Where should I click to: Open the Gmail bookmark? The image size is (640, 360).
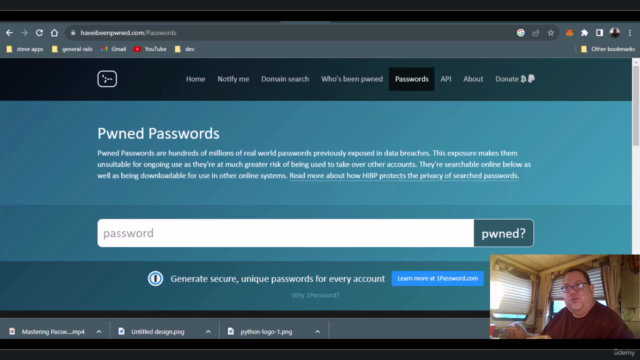pos(113,49)
